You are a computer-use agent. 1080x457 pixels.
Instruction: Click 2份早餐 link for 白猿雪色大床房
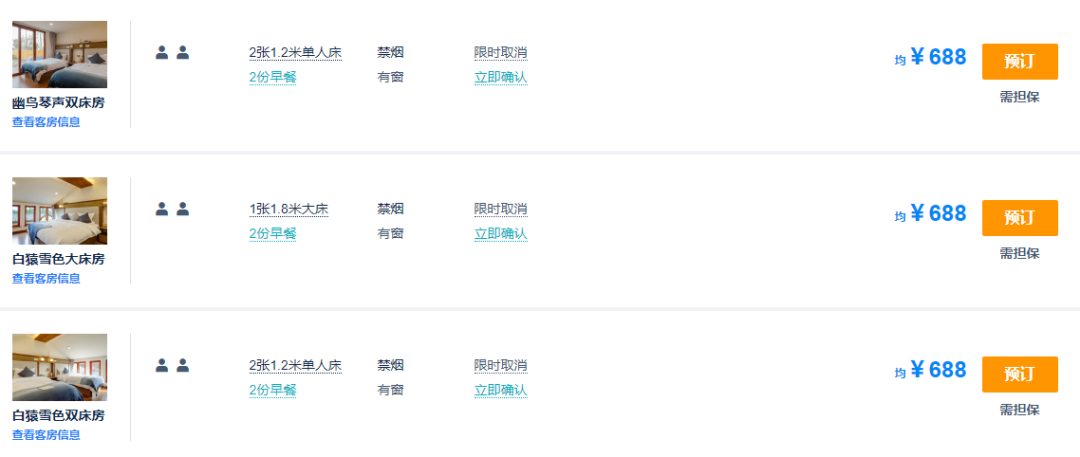pyautogui.click(x=273, y=234)
